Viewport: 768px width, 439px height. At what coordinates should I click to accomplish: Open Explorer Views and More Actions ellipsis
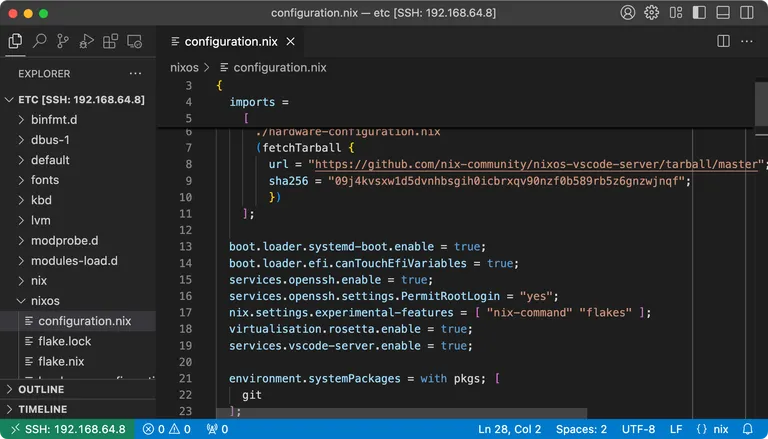(135, 74)
